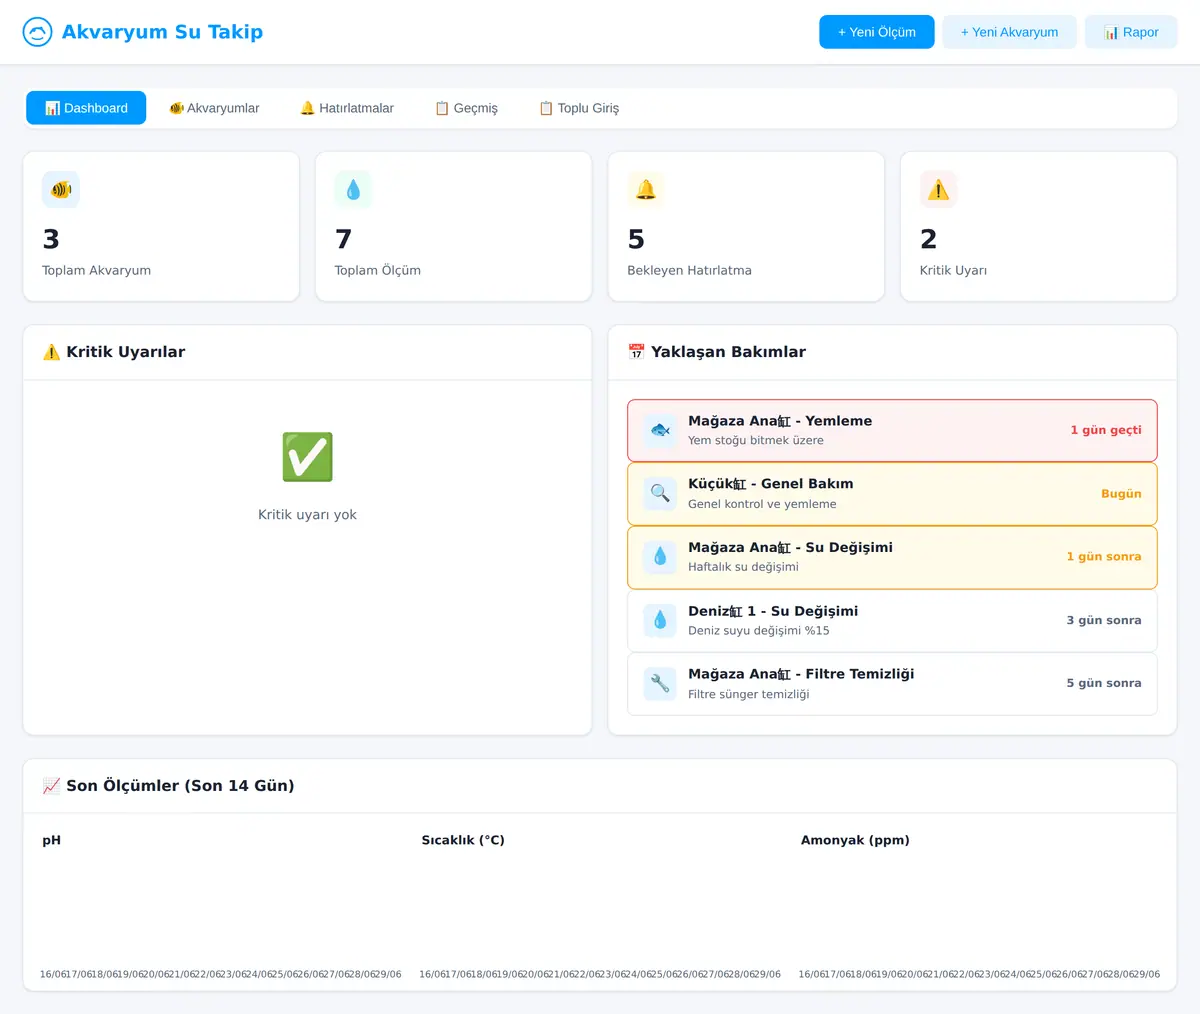Switch to the Hatırlatmalar tab

click(x=347, y=108)
